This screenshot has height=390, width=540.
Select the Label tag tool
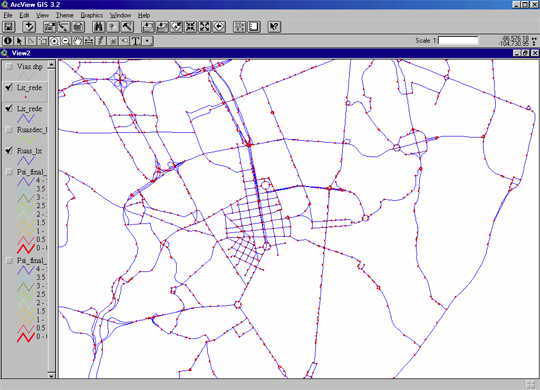point(124,41)
